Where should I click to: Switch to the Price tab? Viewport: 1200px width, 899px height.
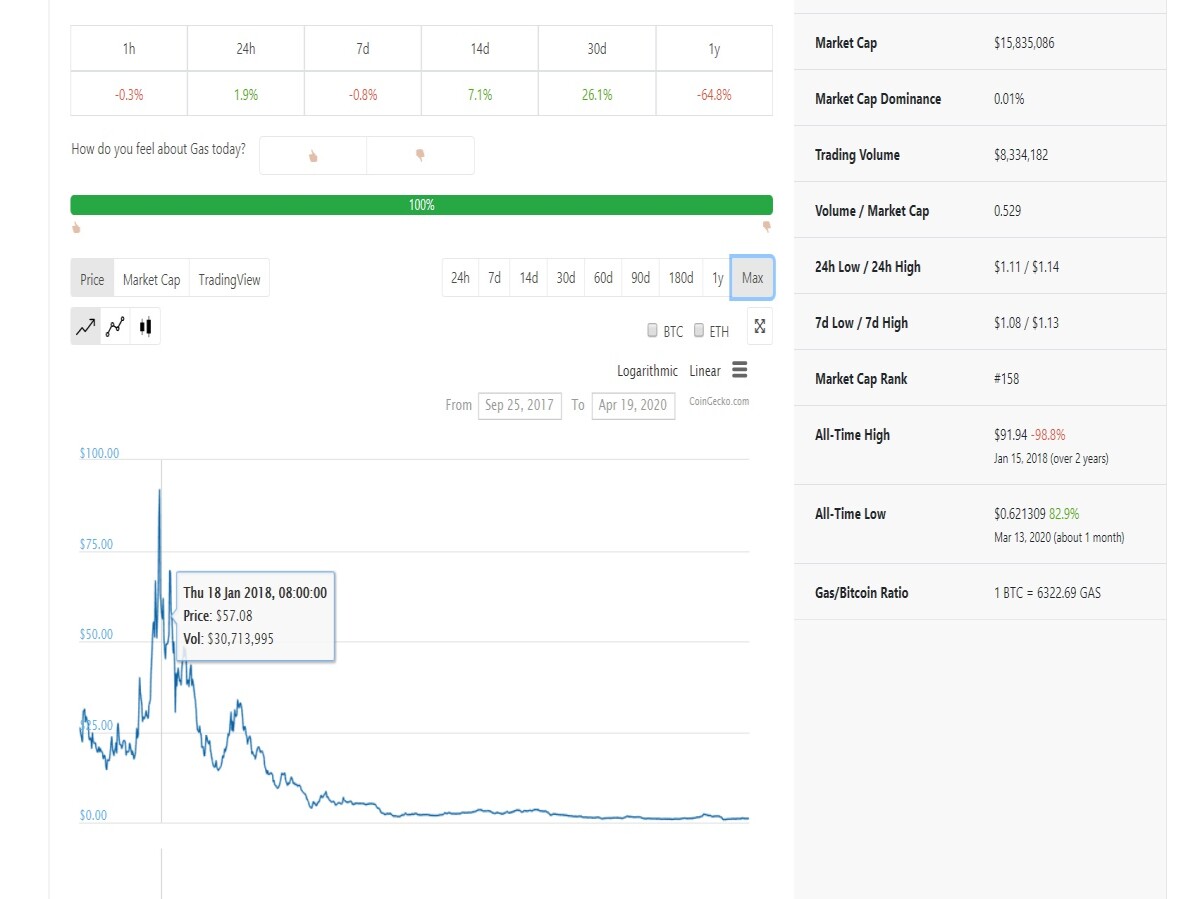pos(92,279)
